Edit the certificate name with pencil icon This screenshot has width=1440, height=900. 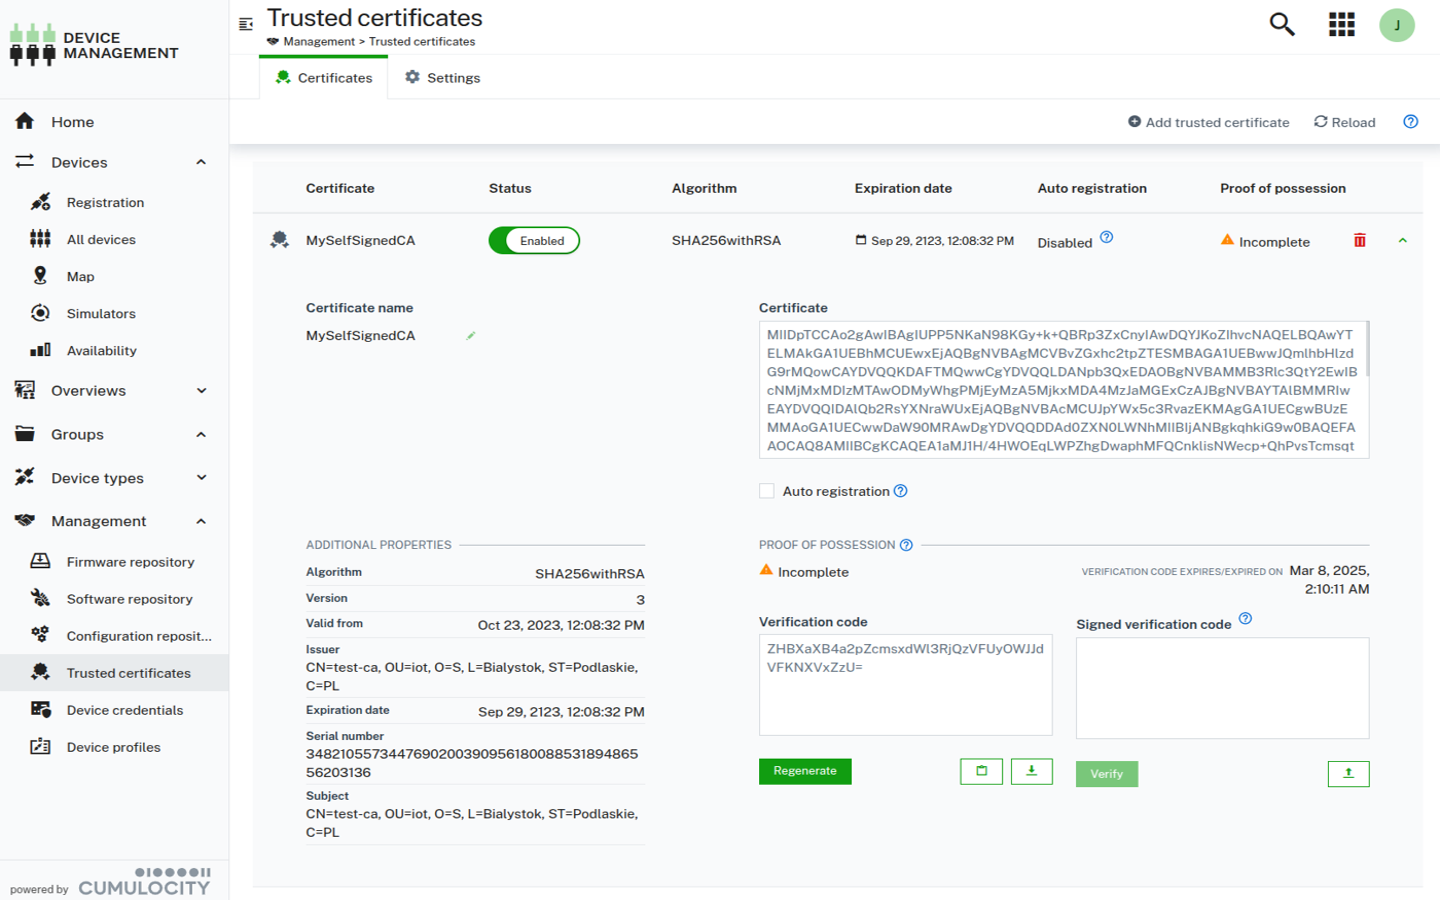coord(470,336)
